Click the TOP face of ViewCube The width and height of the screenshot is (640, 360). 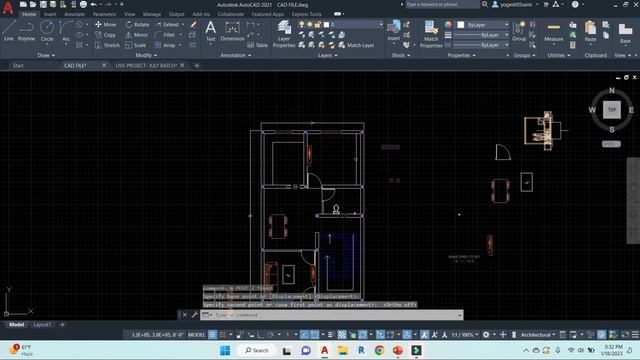(611, 110)
